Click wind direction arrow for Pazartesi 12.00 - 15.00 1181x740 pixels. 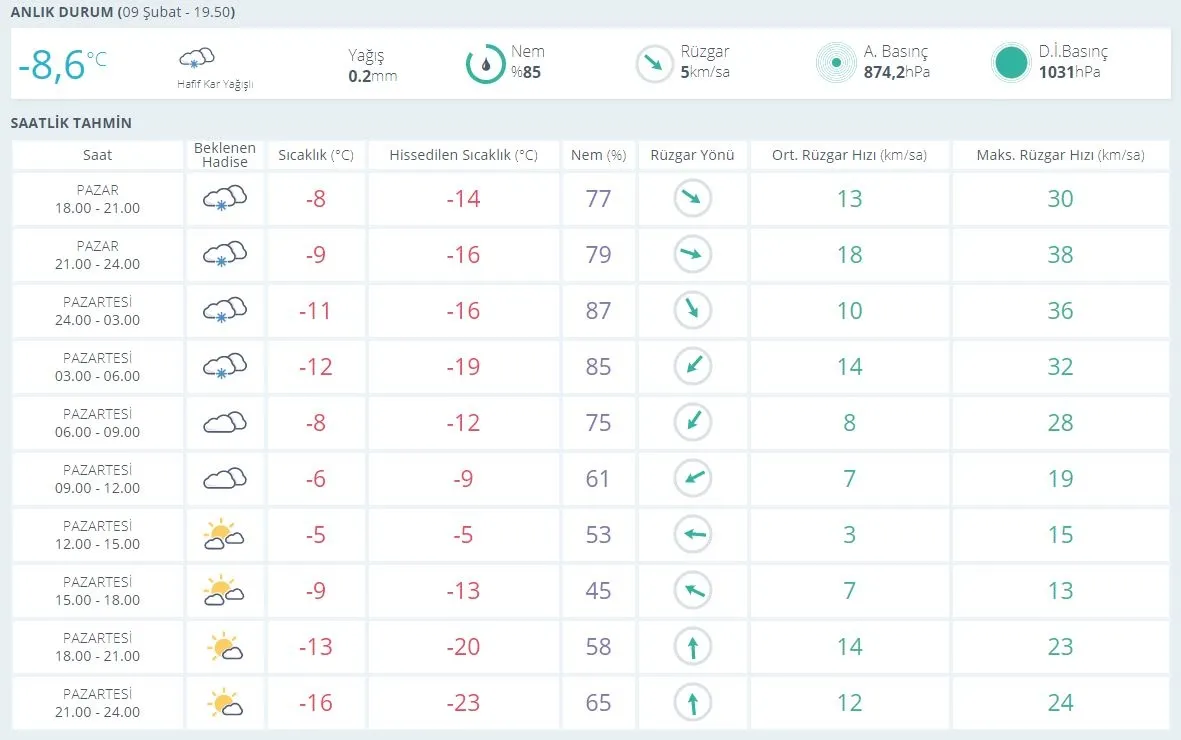point(692,535)
